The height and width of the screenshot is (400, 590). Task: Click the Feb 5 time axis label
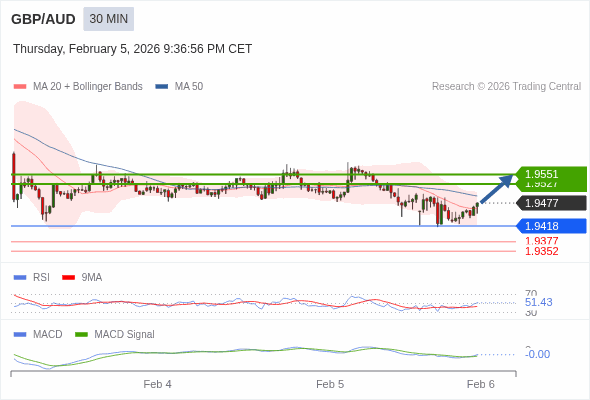[330, 384]
